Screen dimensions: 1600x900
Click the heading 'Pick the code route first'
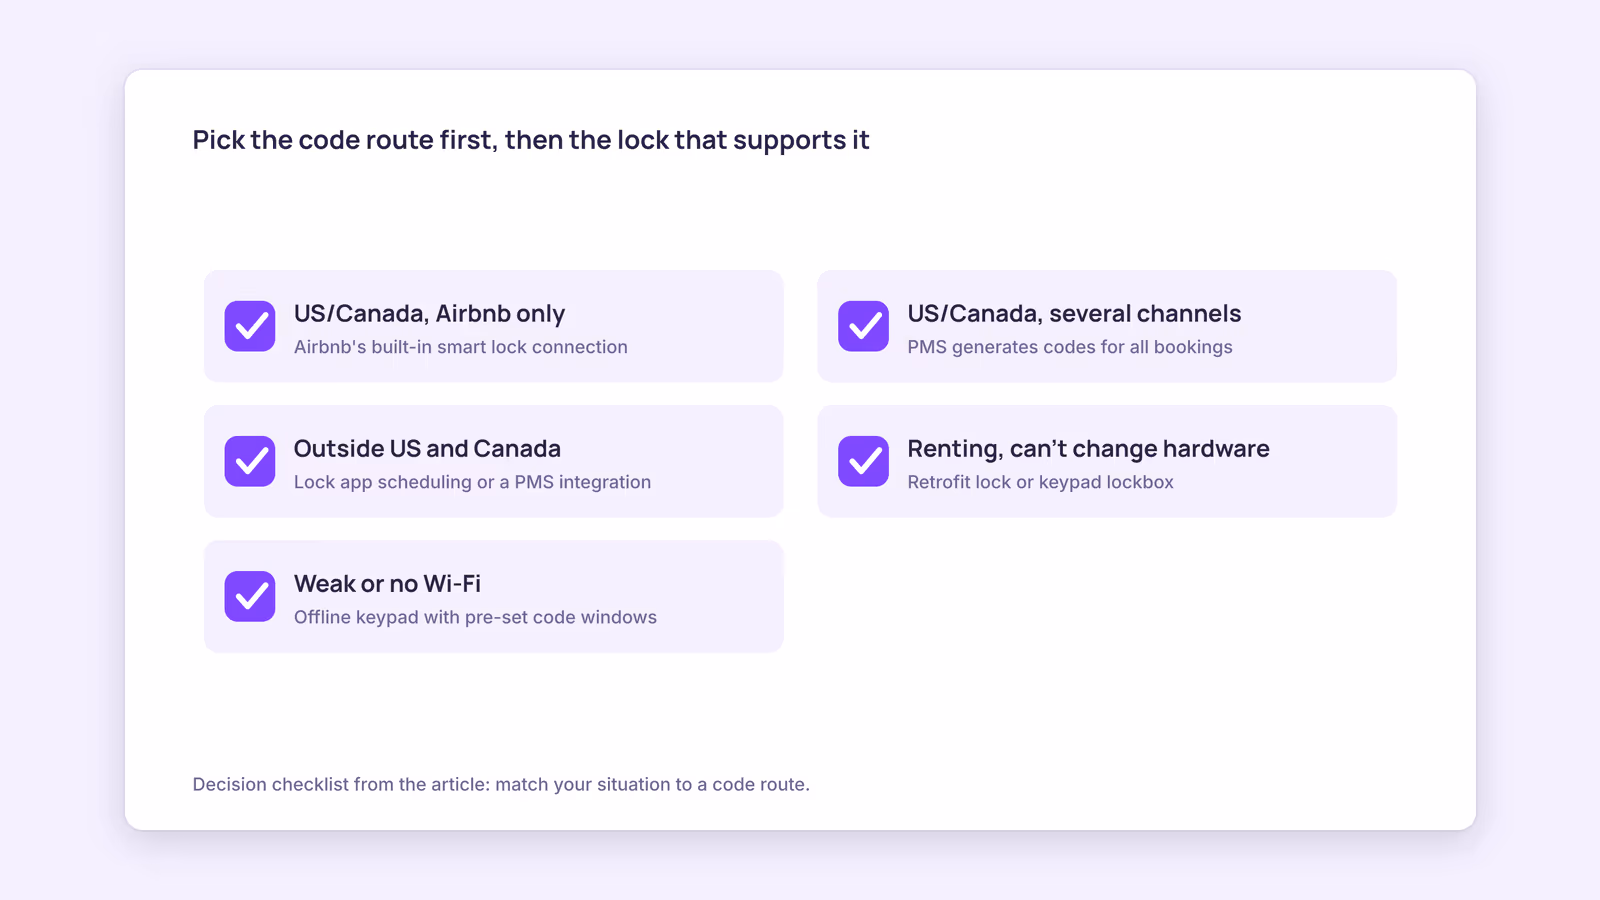(x=531, y=140)
